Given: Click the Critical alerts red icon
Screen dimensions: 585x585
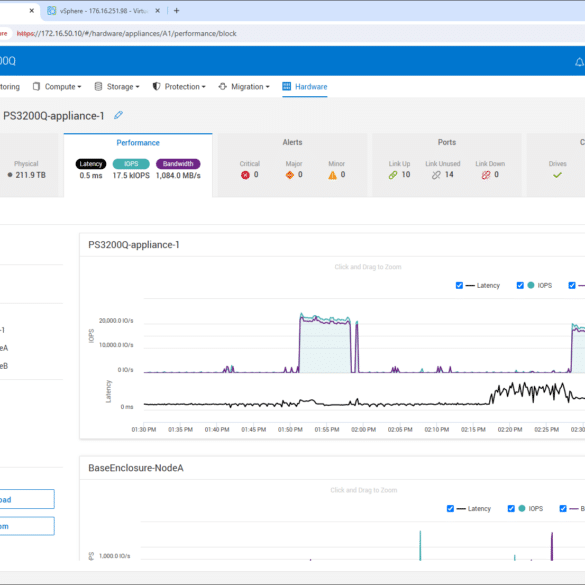Looking at the screenshot, I should [245, 175].
